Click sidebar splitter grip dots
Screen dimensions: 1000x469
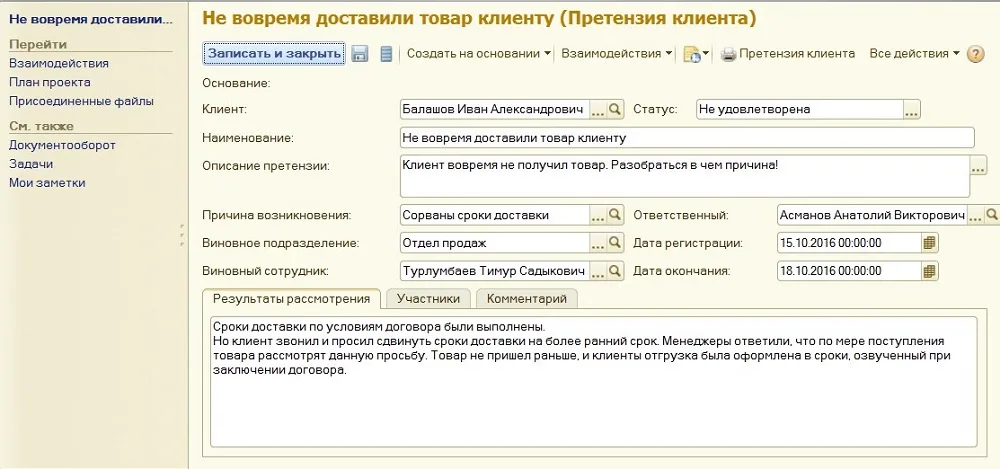(x=182, y=235)
